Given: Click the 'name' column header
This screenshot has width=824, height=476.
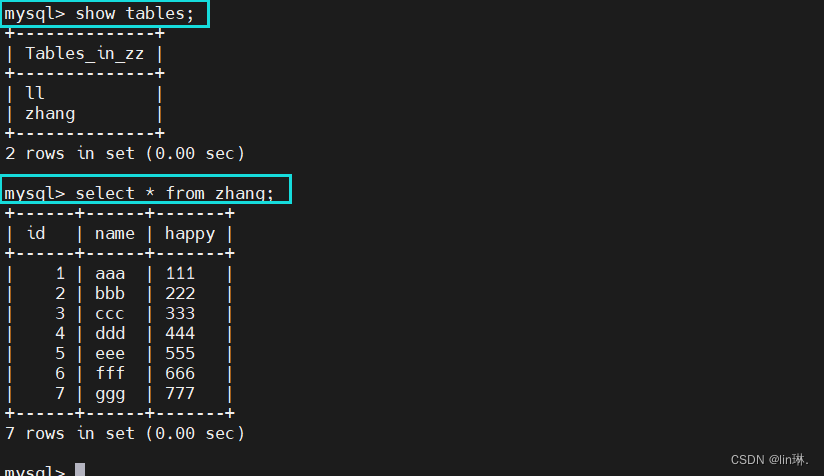Looking at the screenshot, I should pos(115,233).
